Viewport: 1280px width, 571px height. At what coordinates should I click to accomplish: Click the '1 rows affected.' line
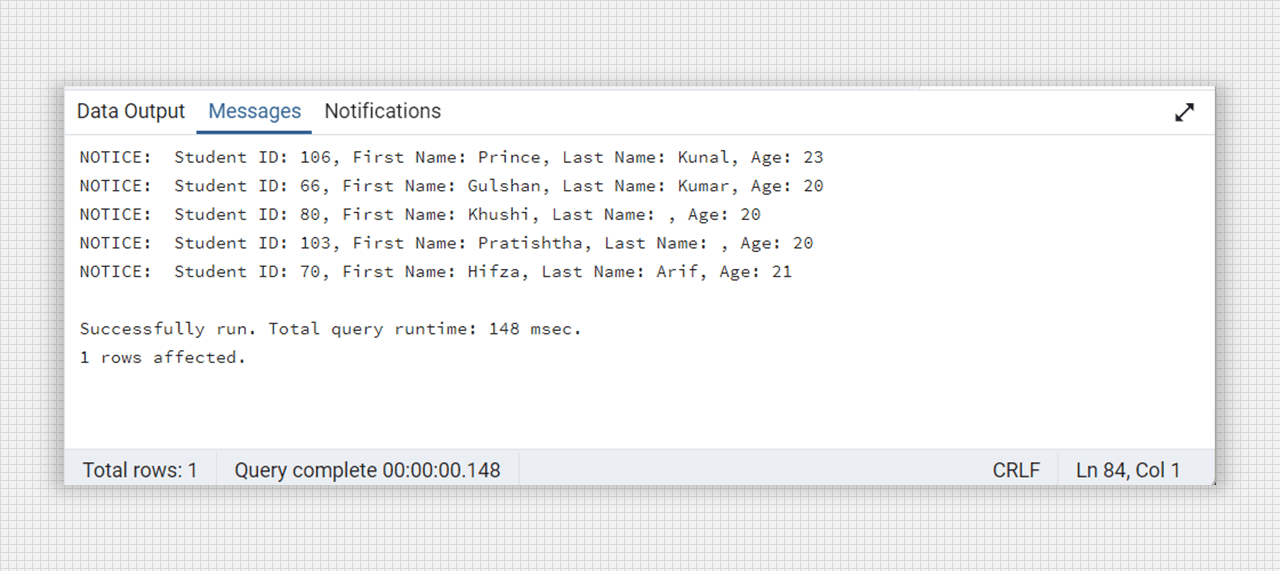pyautogui.click(x=162, y=357)
